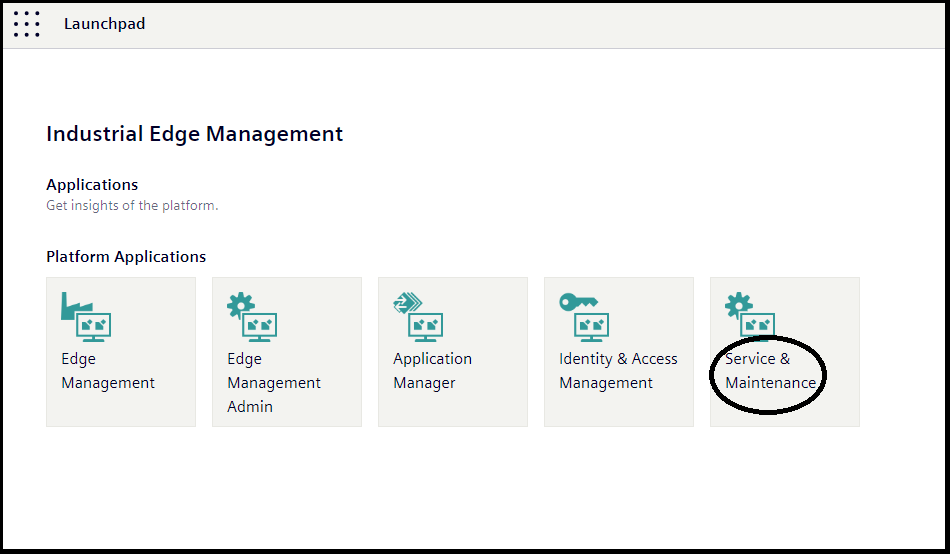Open the Service & Maintenance label
The width and height of the screenshot is (952, 555).
coord(770,371)
